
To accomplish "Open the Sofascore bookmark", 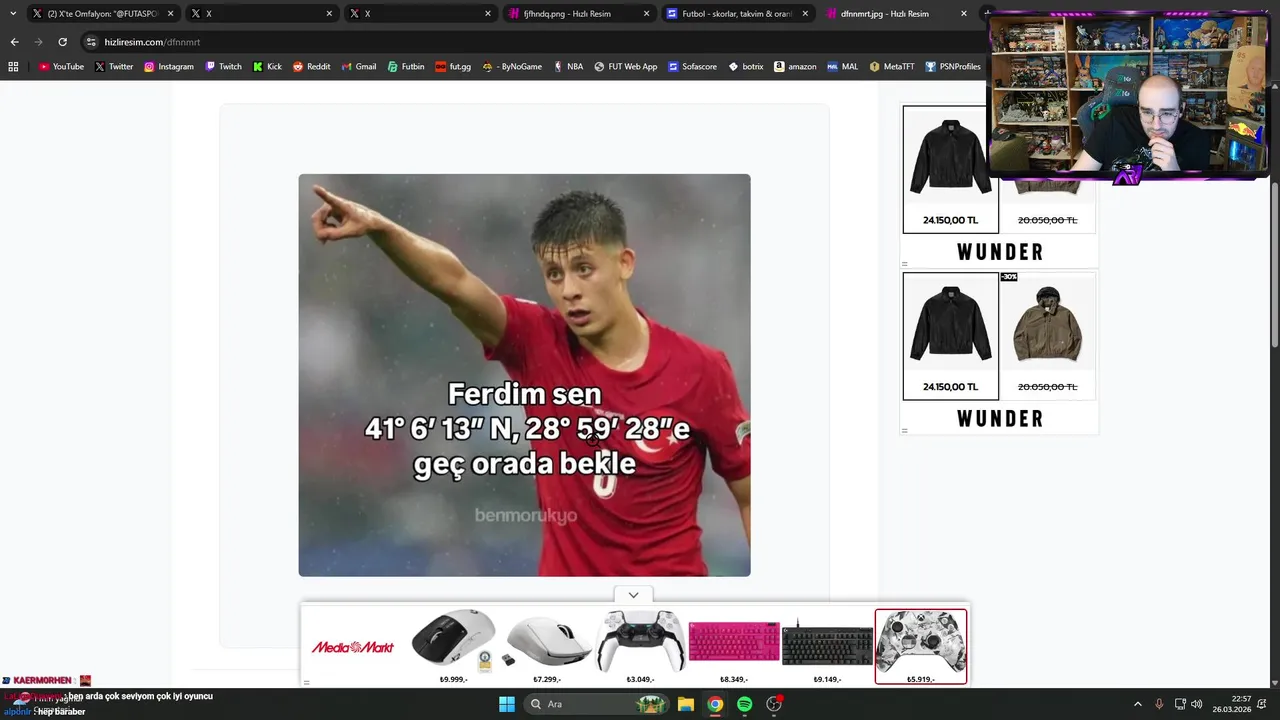I will [x=693, y=67].
